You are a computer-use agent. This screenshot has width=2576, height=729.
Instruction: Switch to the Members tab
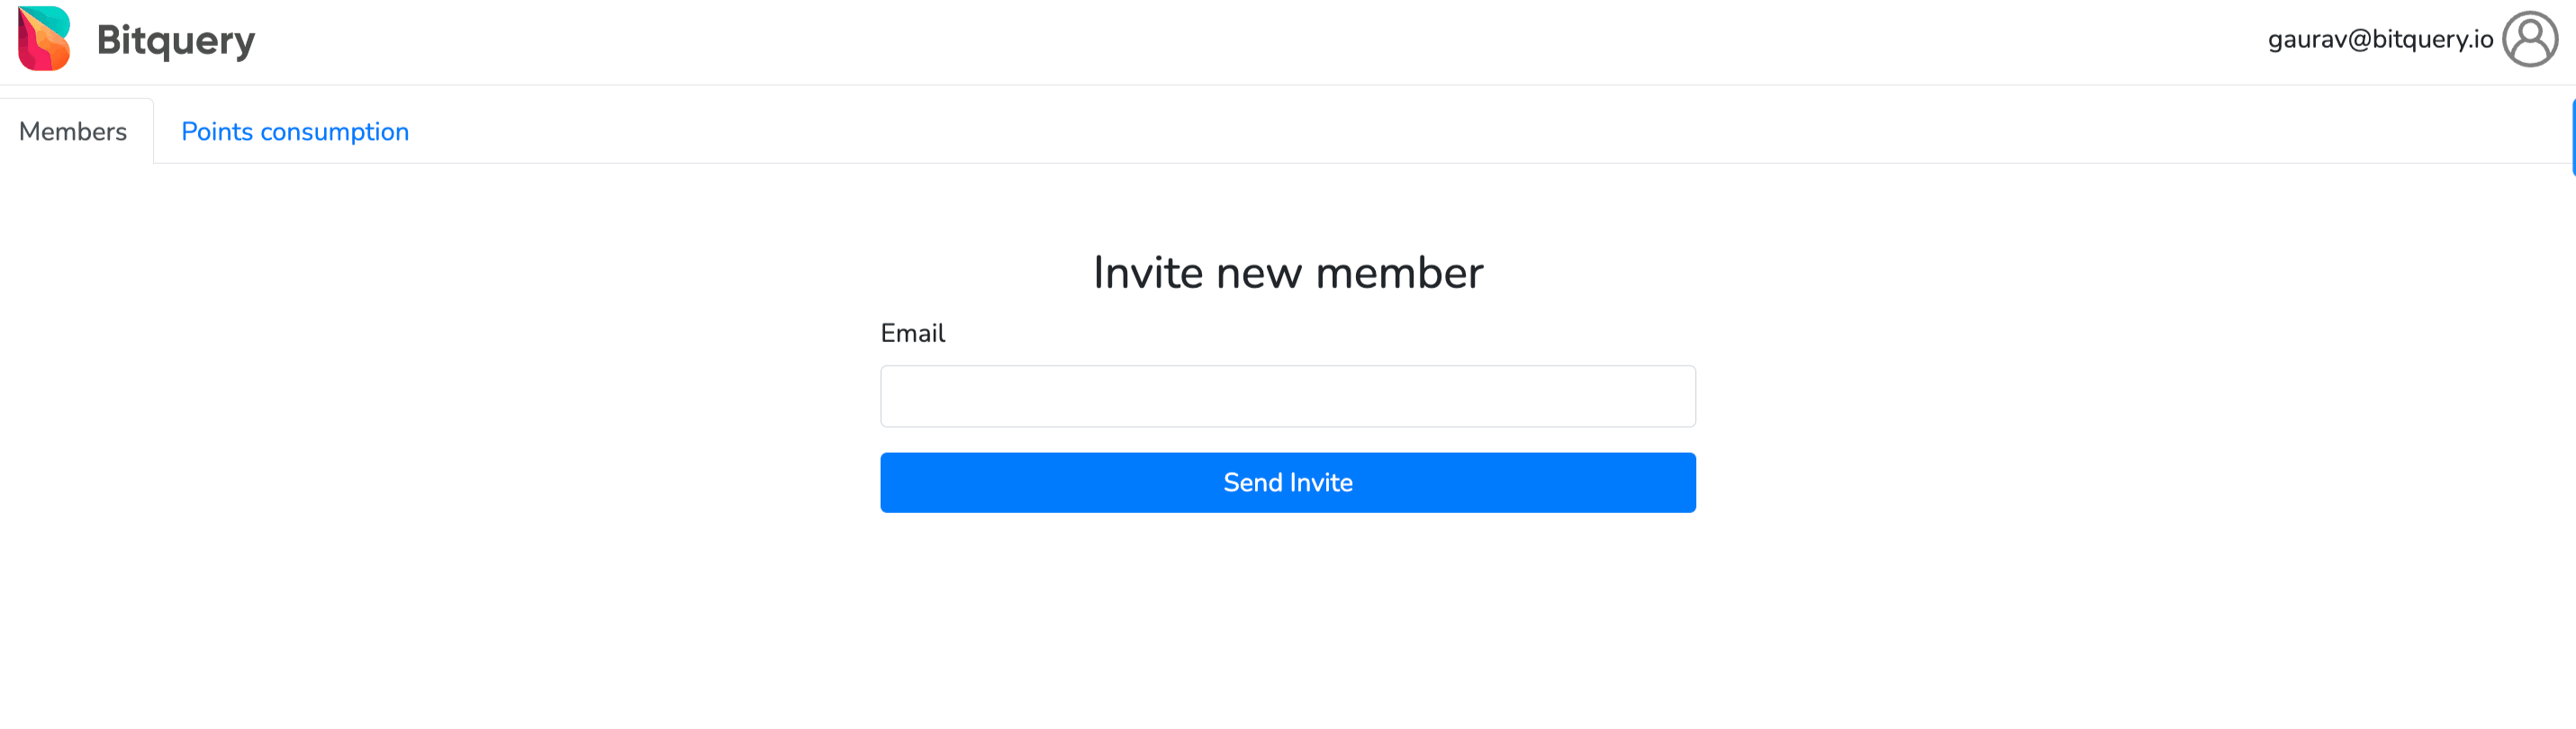[x=73, y=131]
